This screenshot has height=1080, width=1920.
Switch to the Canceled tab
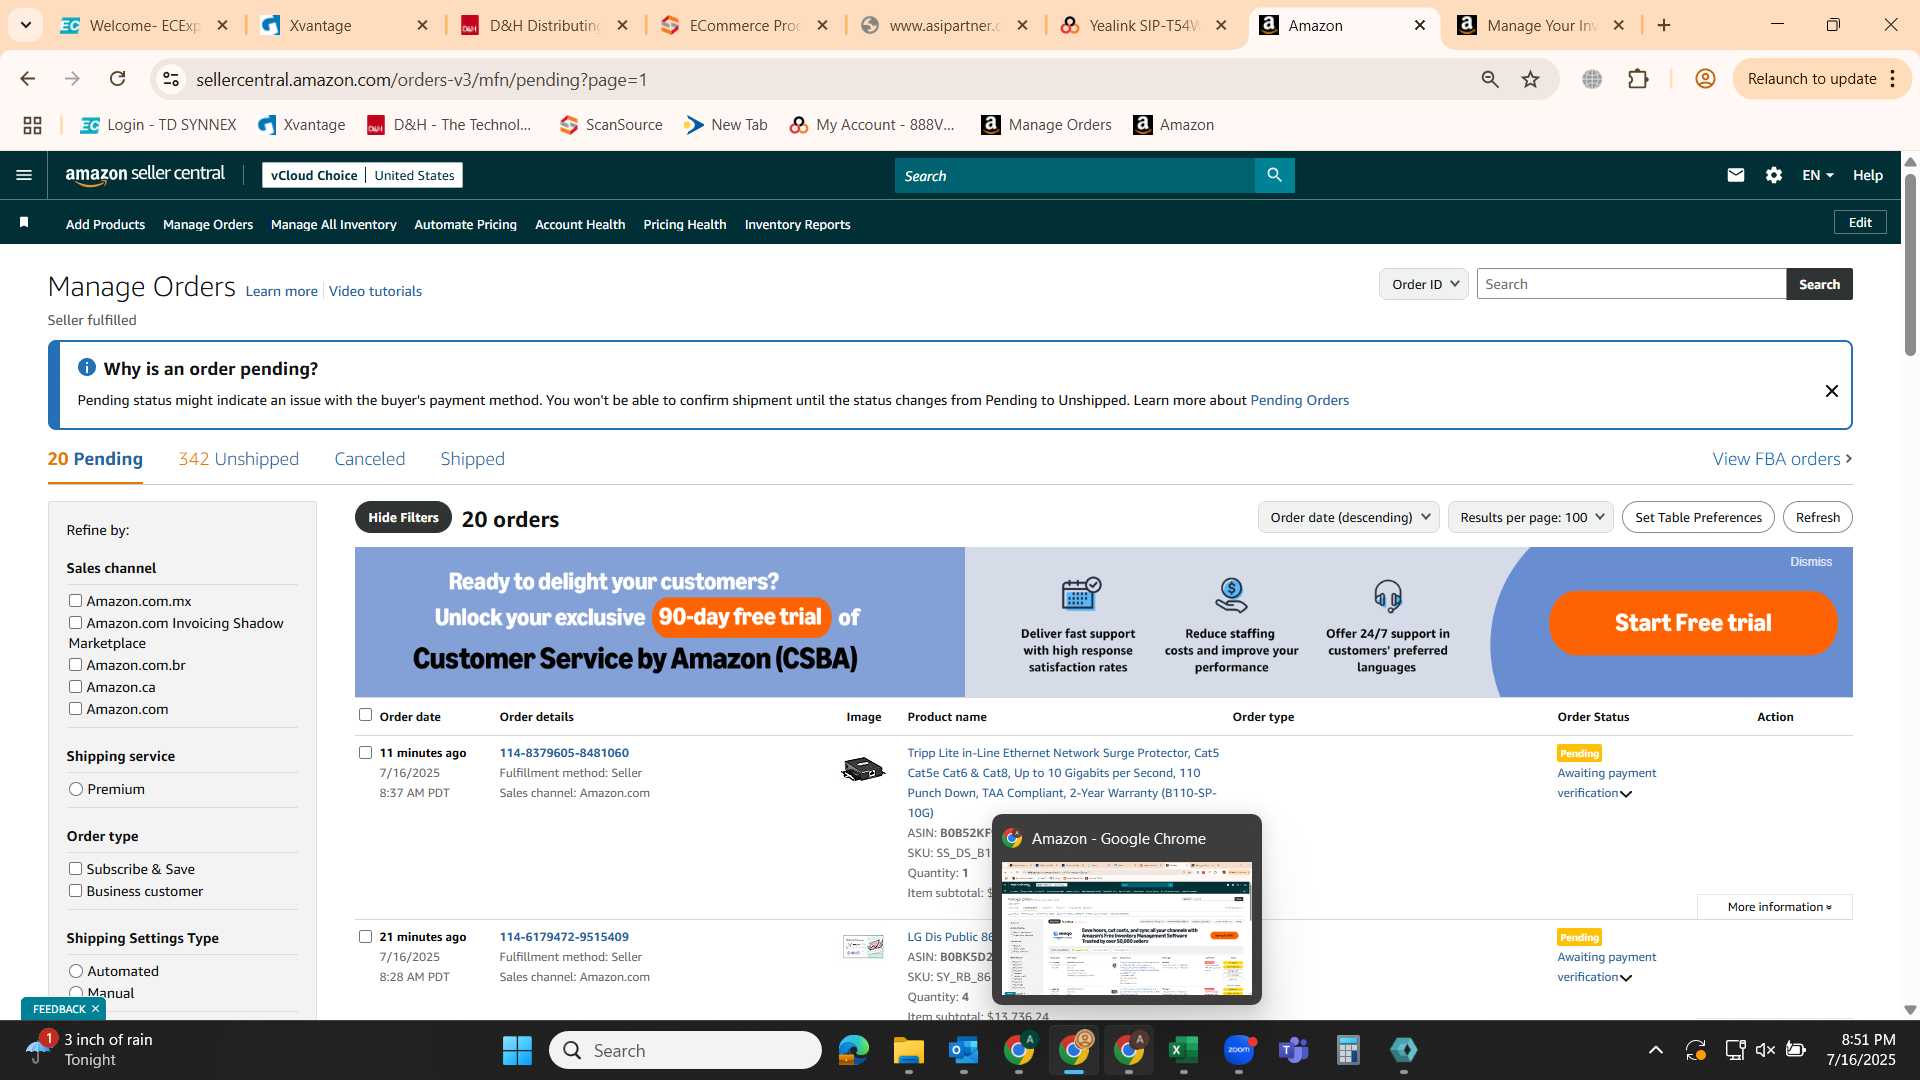[369, 459]
